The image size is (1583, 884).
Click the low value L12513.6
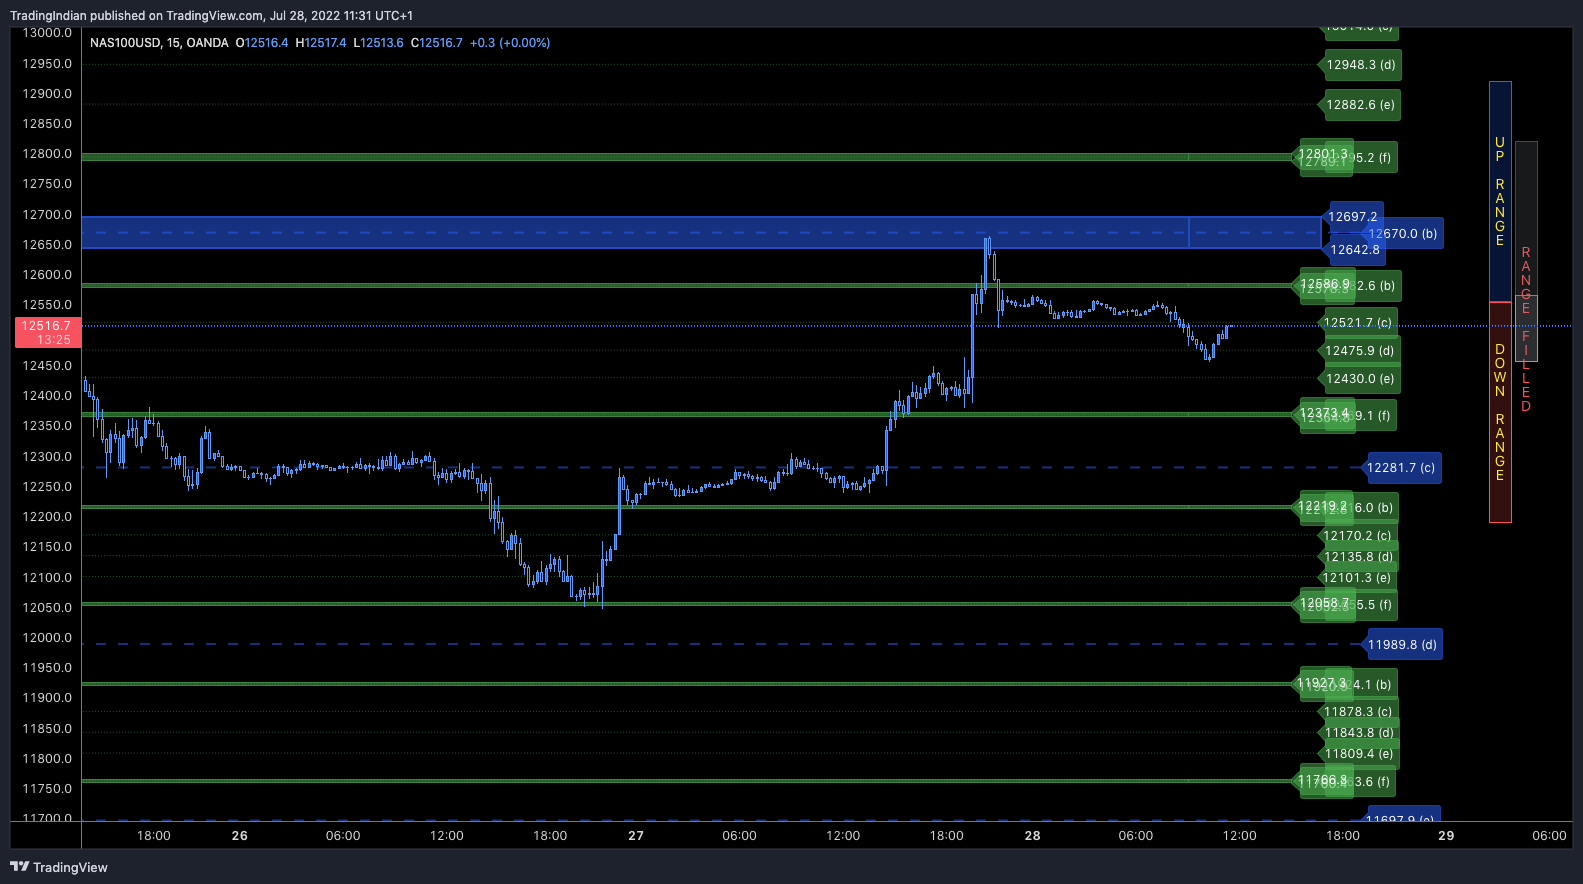(378, 43)
